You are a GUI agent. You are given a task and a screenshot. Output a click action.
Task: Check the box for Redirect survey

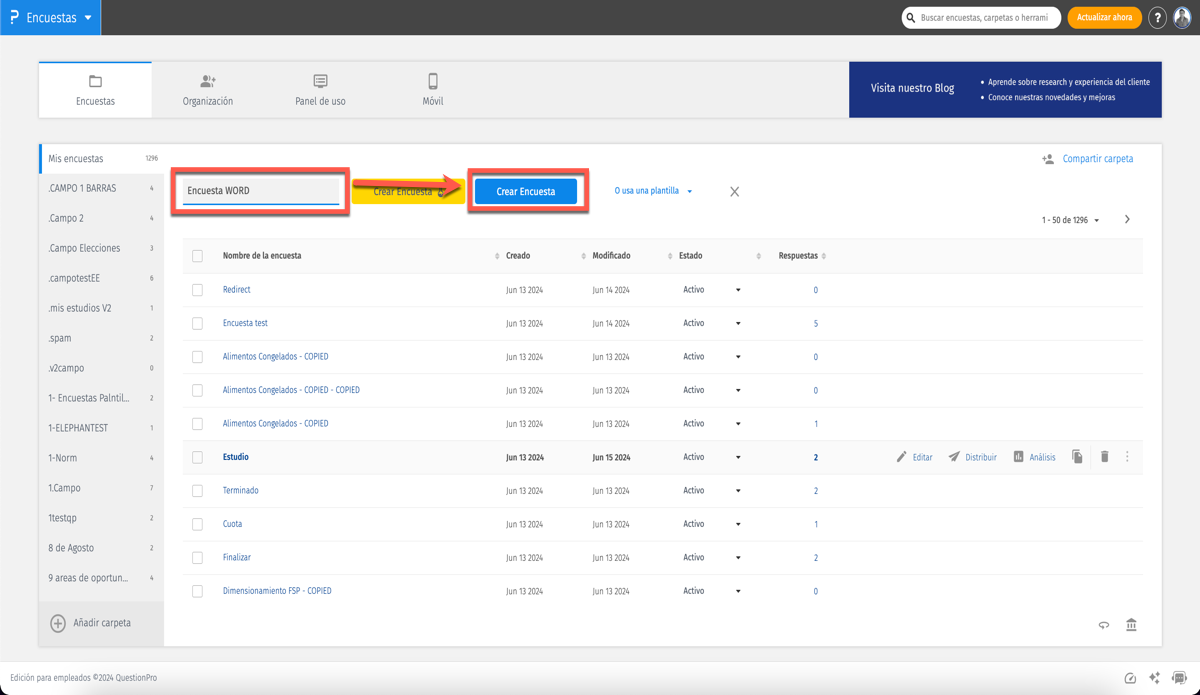[197, 290]
